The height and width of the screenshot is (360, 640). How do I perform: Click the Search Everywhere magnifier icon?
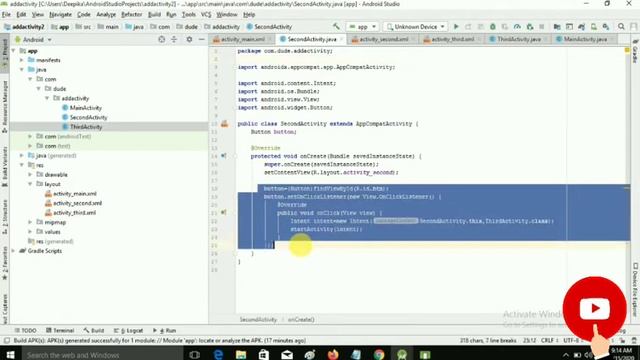point(621,27)
